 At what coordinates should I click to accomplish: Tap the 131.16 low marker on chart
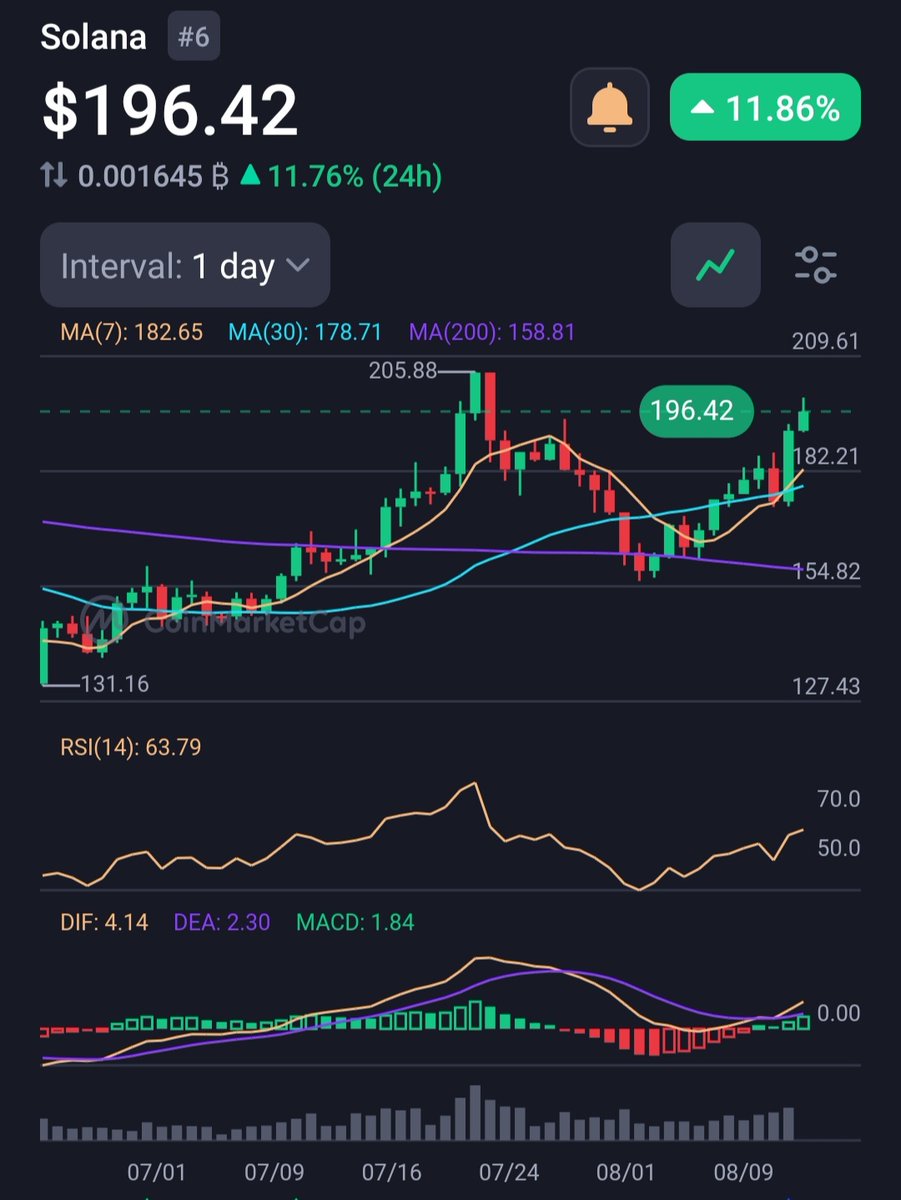tap(113, 684)
